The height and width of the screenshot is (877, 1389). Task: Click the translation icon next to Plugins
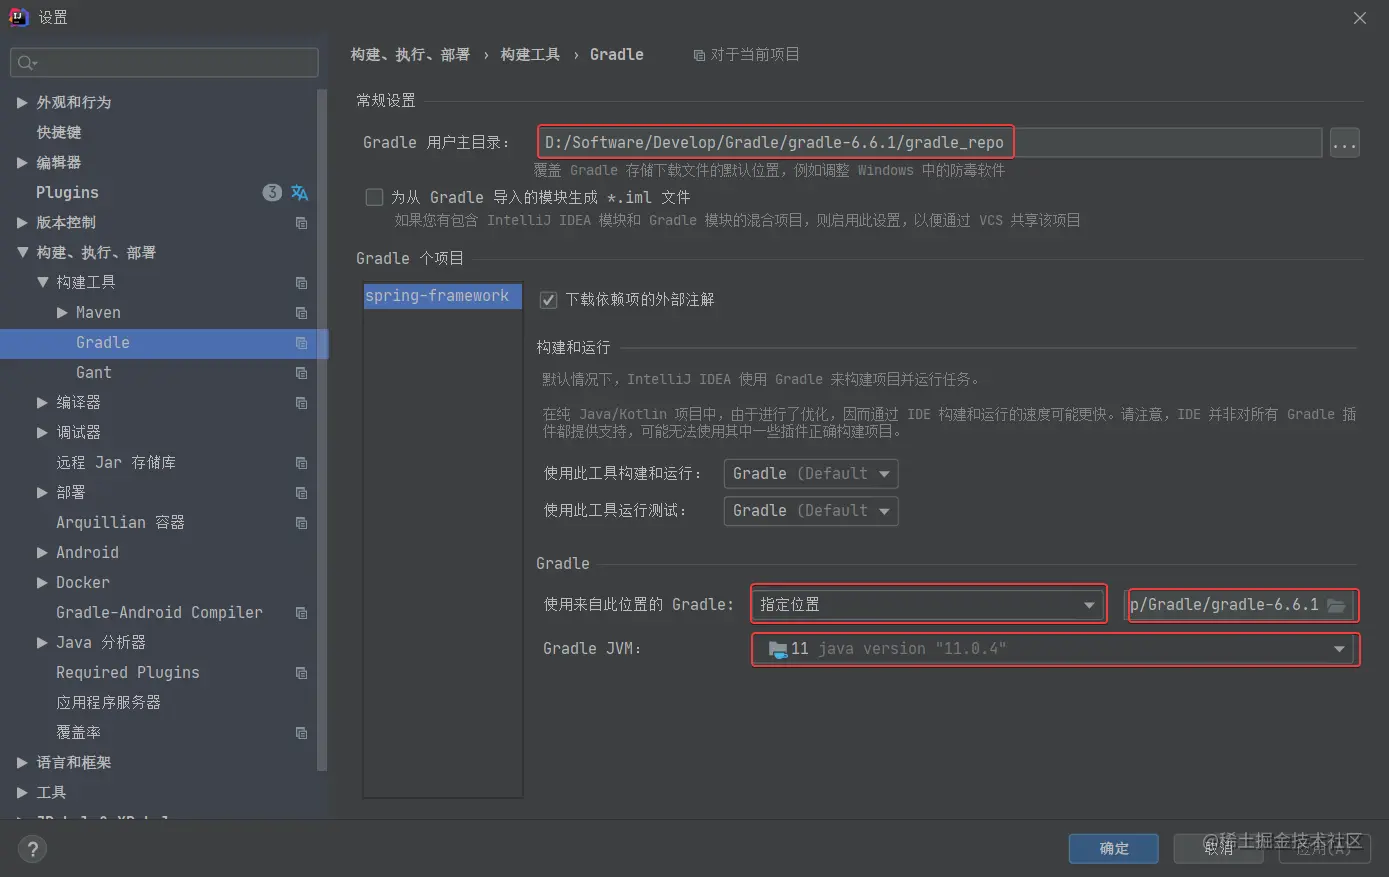300,192
